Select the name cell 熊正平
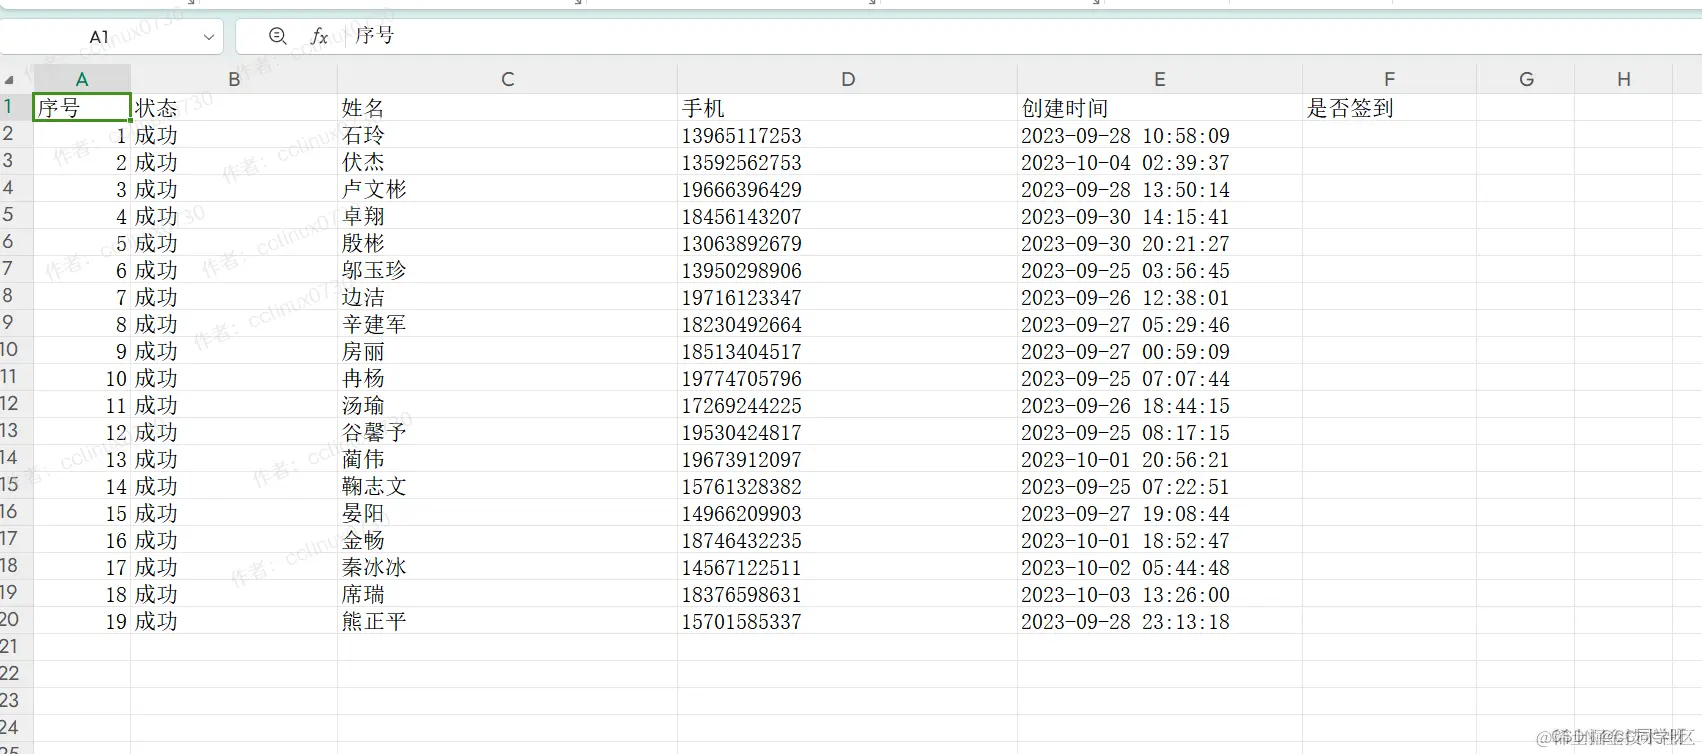Screen dimensions: 1702x754 coord(507,621)
